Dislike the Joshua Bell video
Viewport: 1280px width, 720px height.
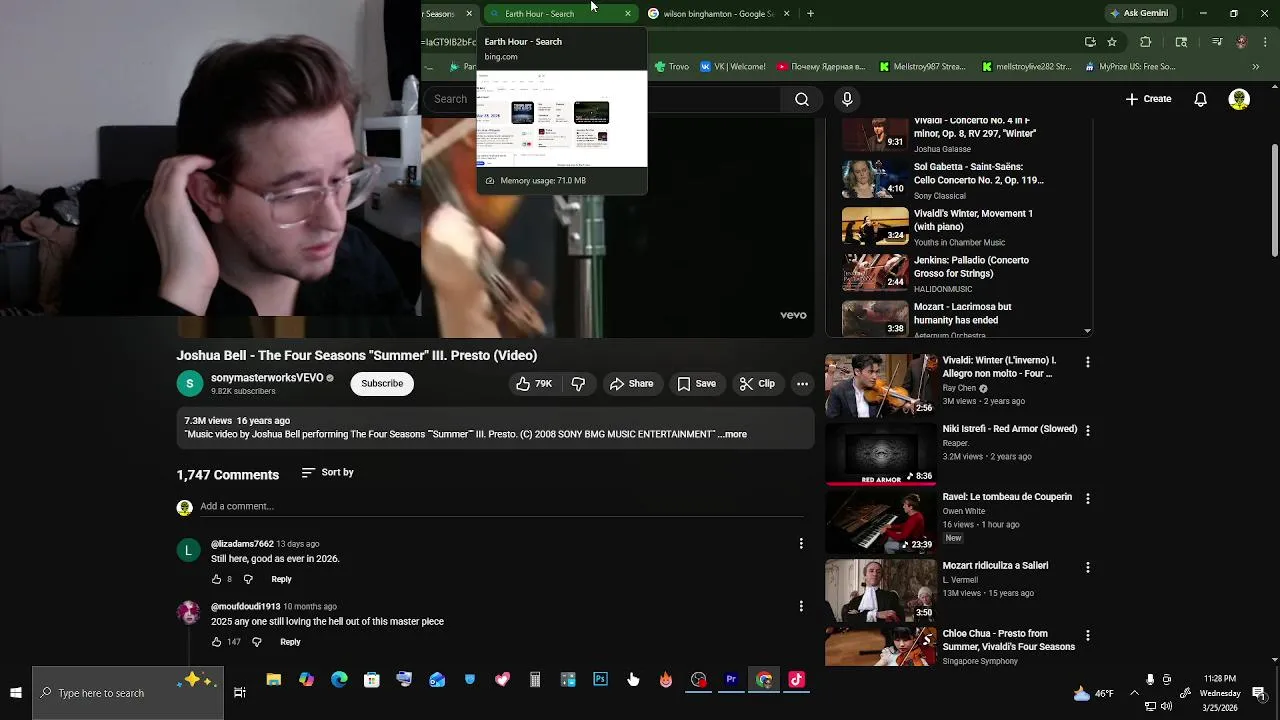(578, 384)
